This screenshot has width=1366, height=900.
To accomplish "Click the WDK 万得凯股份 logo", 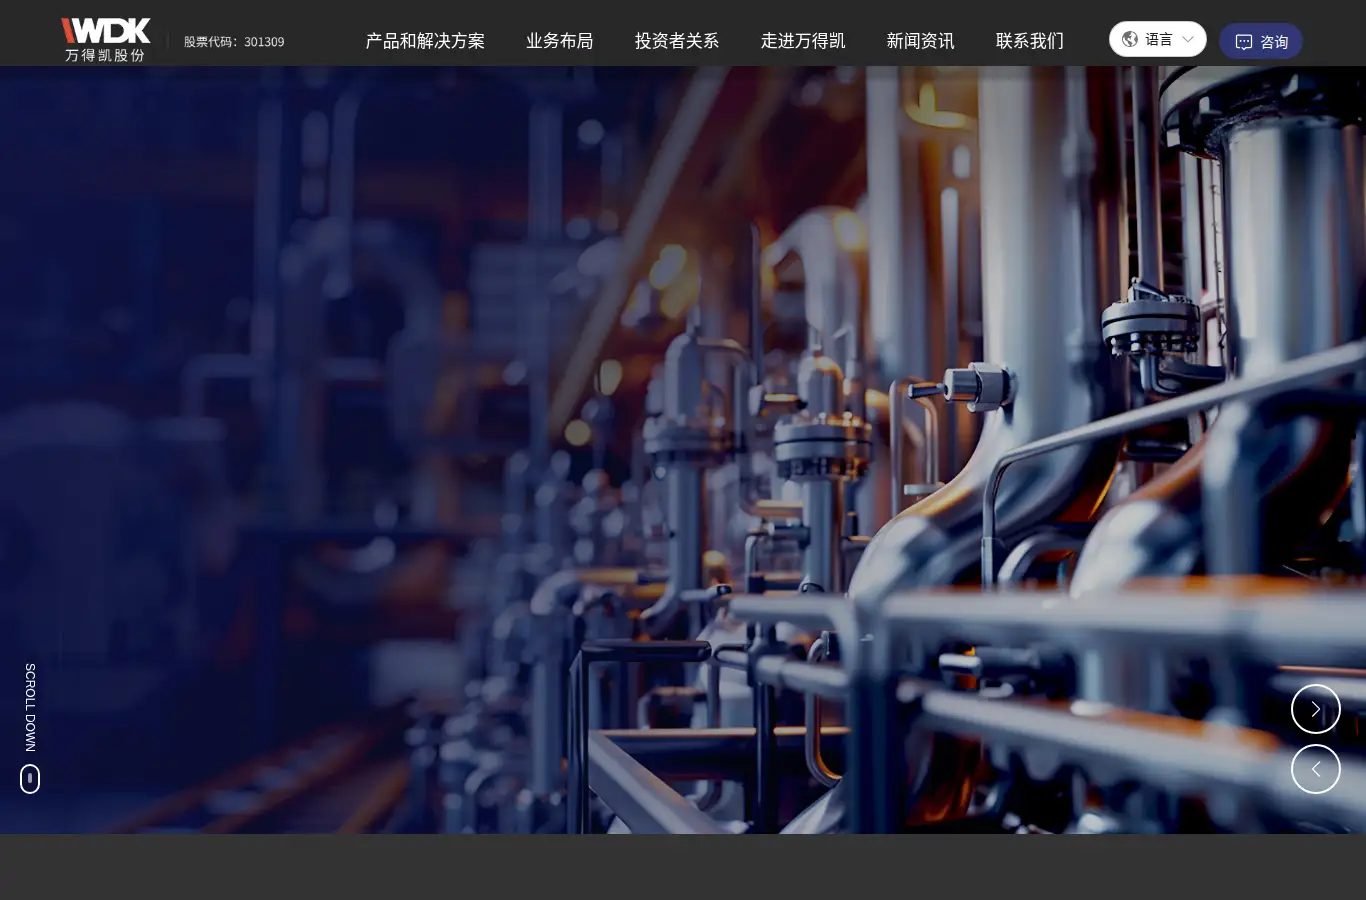I will point(106,40).
